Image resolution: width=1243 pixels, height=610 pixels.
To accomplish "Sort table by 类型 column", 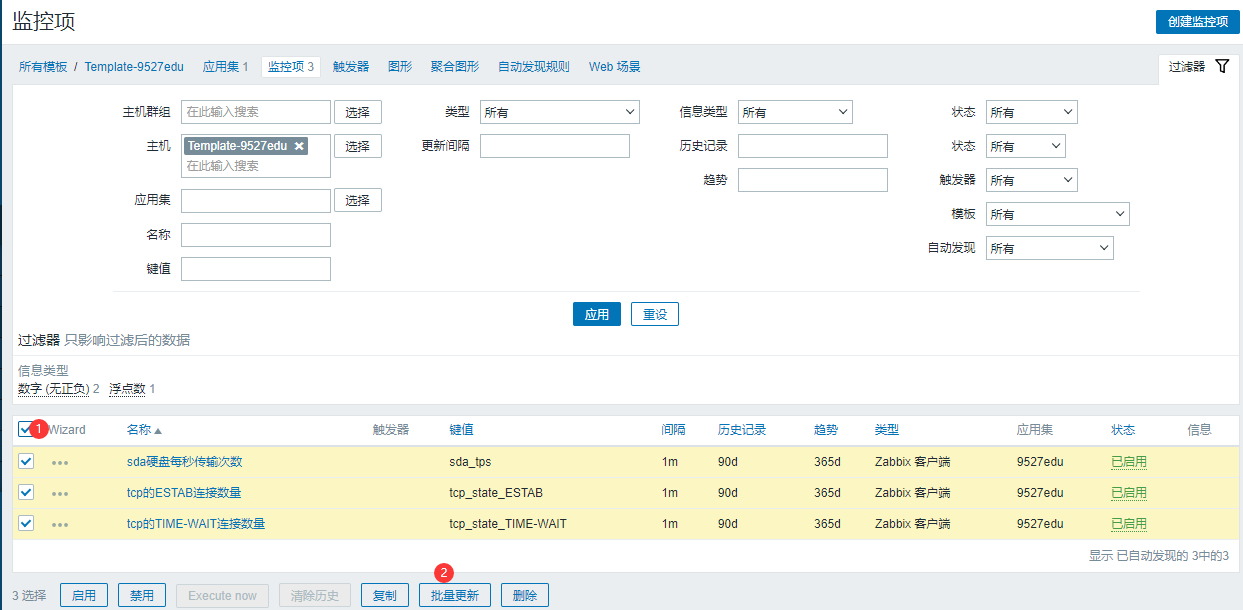I will pos(887,430).
